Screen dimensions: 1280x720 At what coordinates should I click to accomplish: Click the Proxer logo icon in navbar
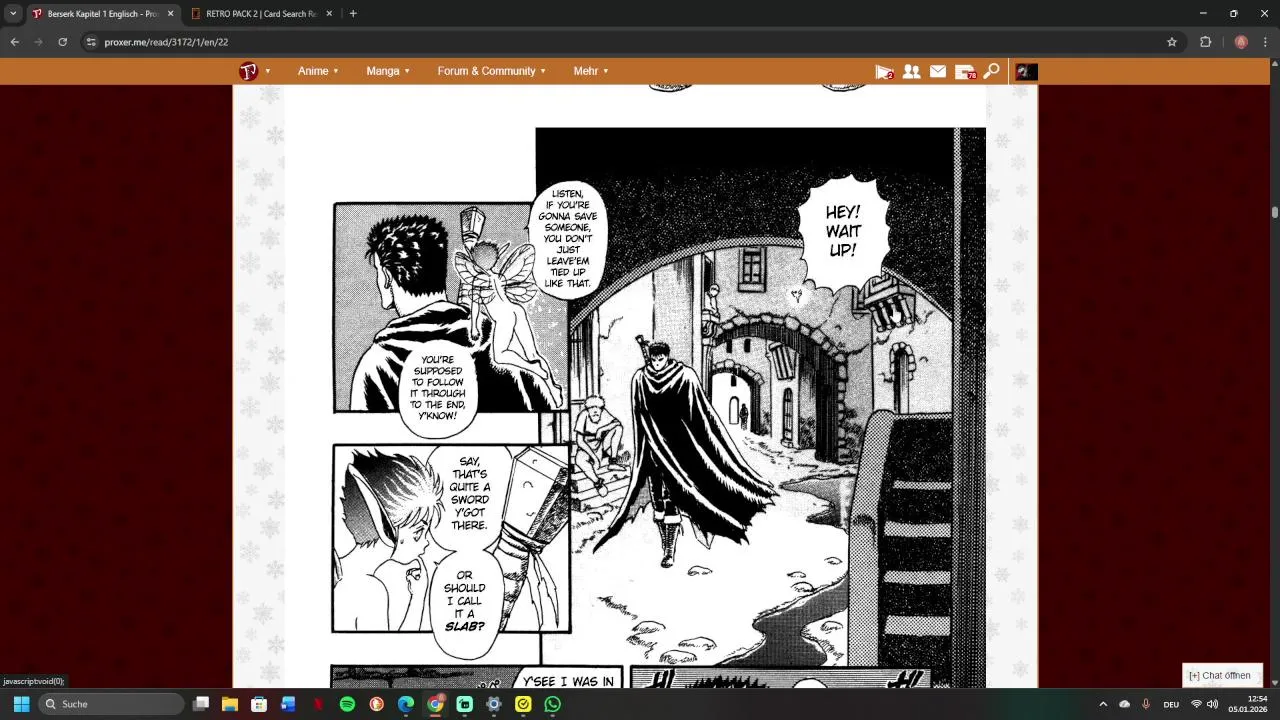248,71
